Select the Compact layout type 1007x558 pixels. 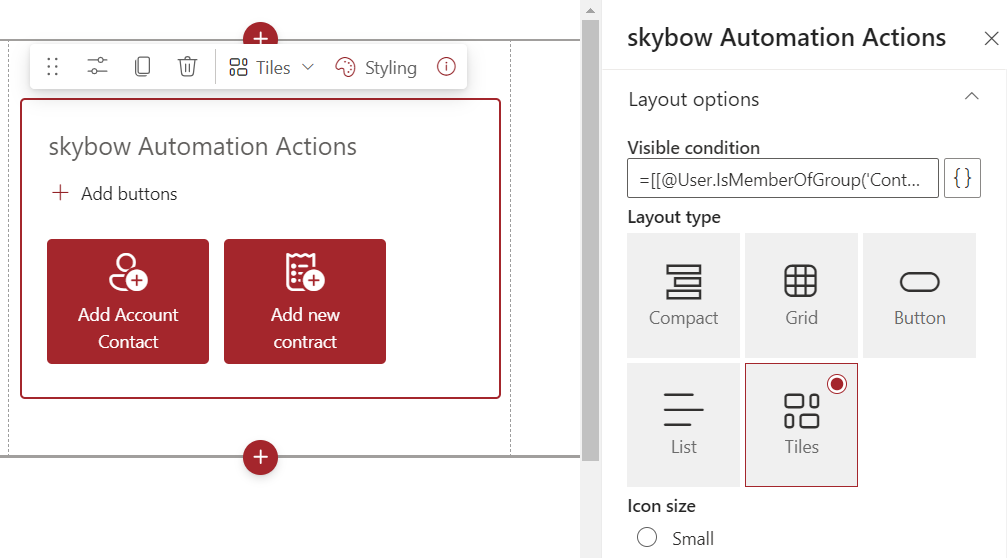683,295
